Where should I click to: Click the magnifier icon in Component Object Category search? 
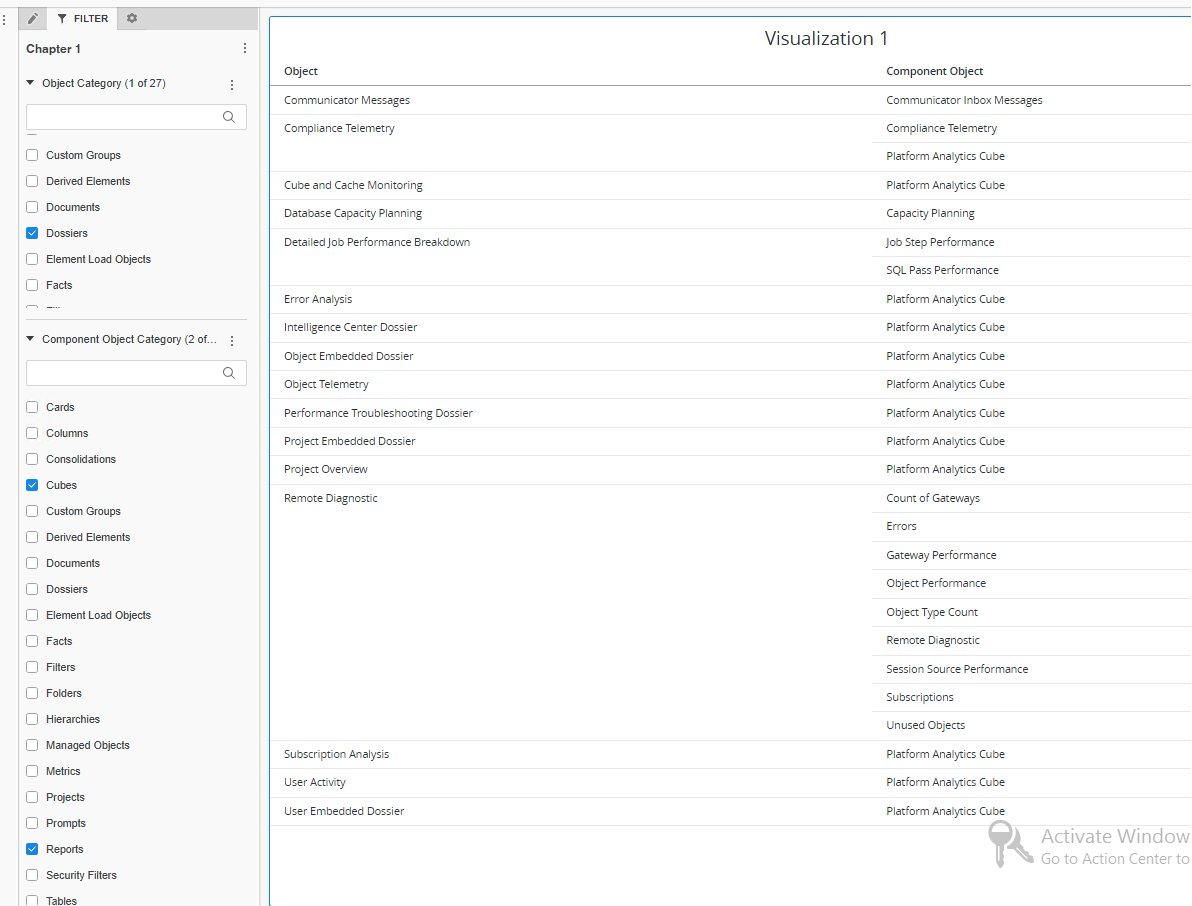pos(229,373)
